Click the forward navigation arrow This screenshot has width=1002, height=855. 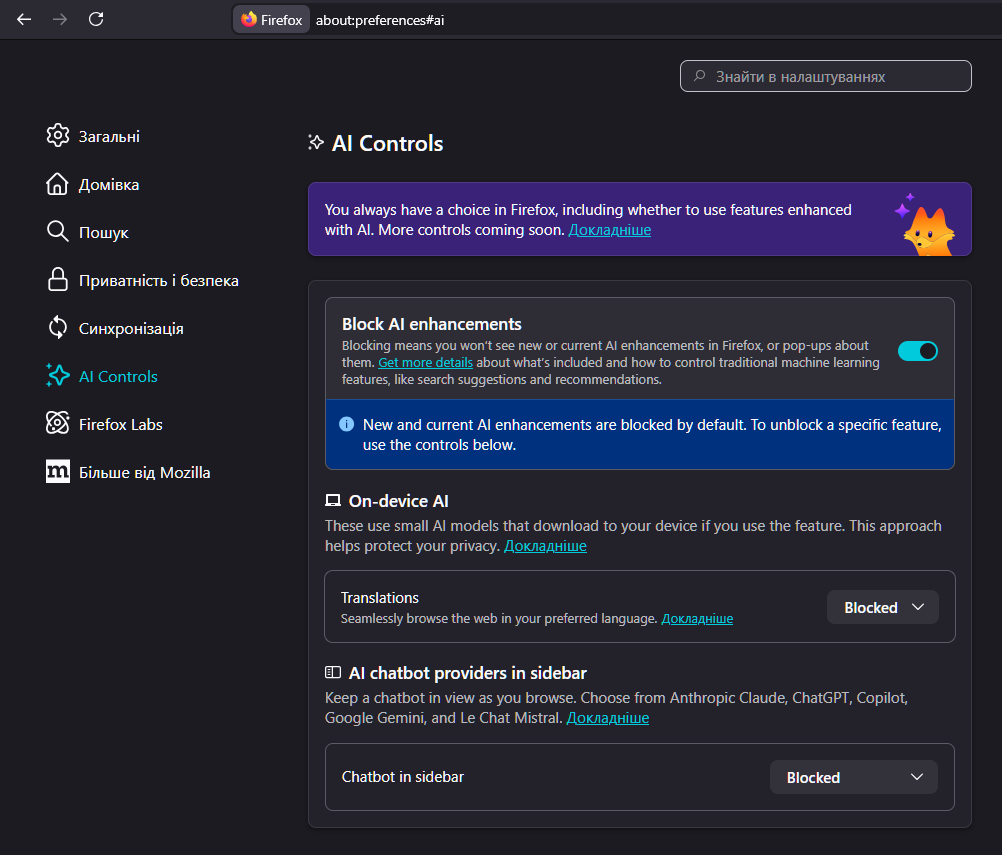click(x=60, y=19)
